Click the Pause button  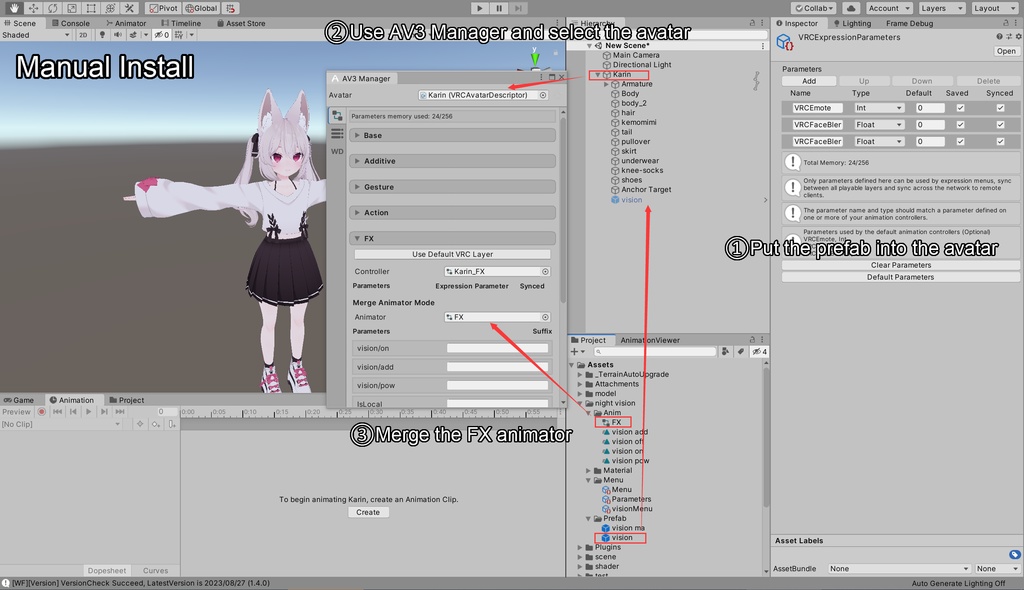[499, 8]
